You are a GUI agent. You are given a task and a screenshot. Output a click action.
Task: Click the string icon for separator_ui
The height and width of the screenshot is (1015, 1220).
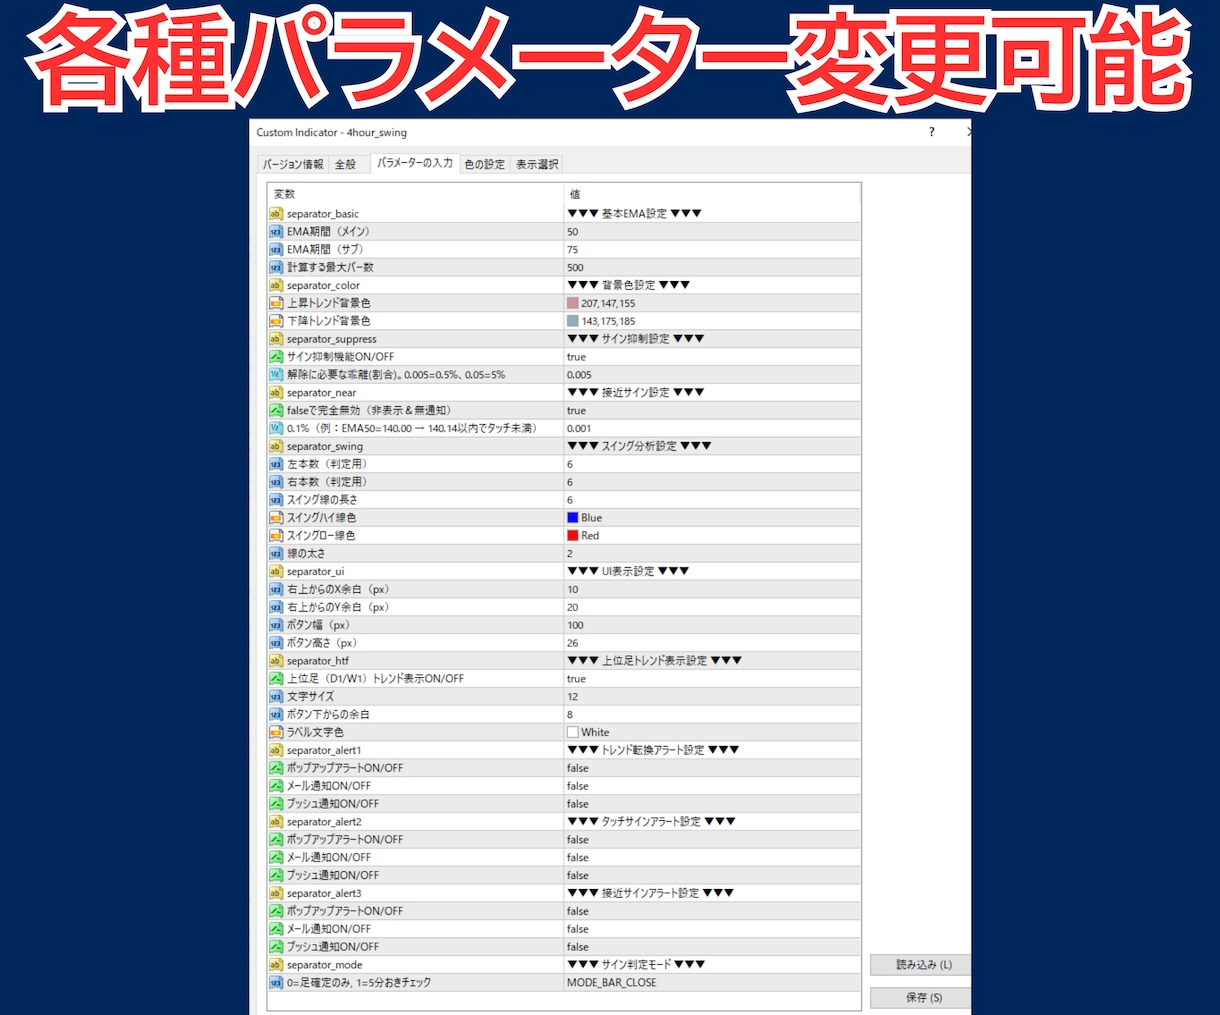tap(276, 572)
